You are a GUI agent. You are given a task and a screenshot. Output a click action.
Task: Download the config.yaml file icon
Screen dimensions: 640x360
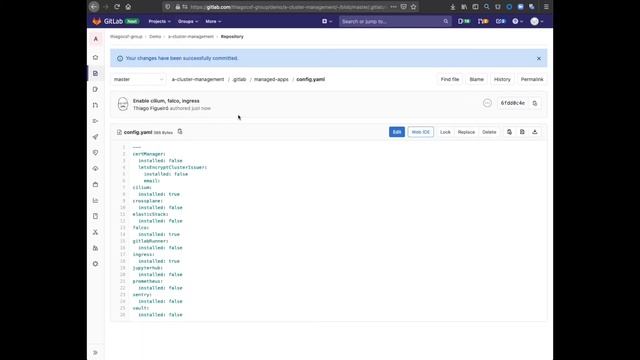coord(535,132)
